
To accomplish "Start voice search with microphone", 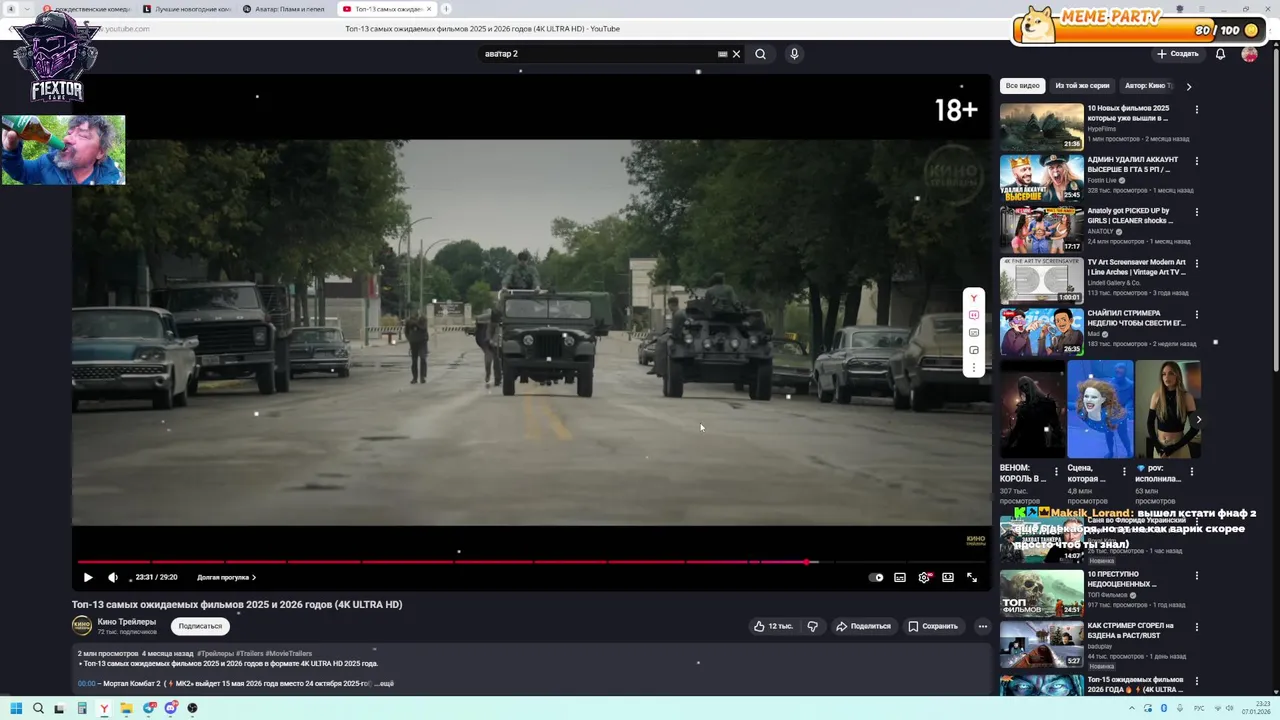I will 794,54.
